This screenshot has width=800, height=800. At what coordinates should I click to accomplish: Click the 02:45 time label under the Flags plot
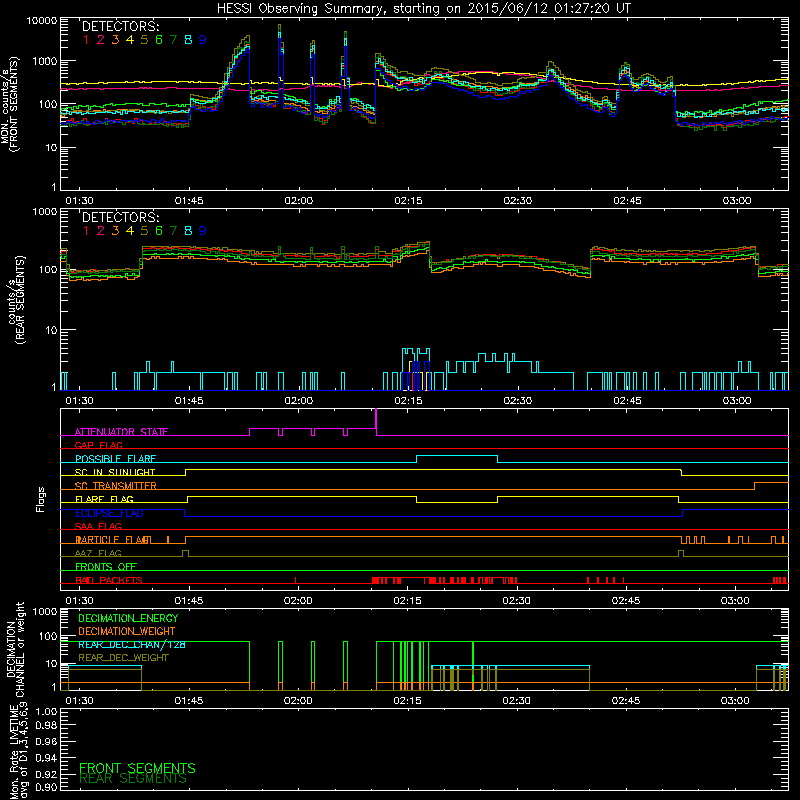pos(626,601)
